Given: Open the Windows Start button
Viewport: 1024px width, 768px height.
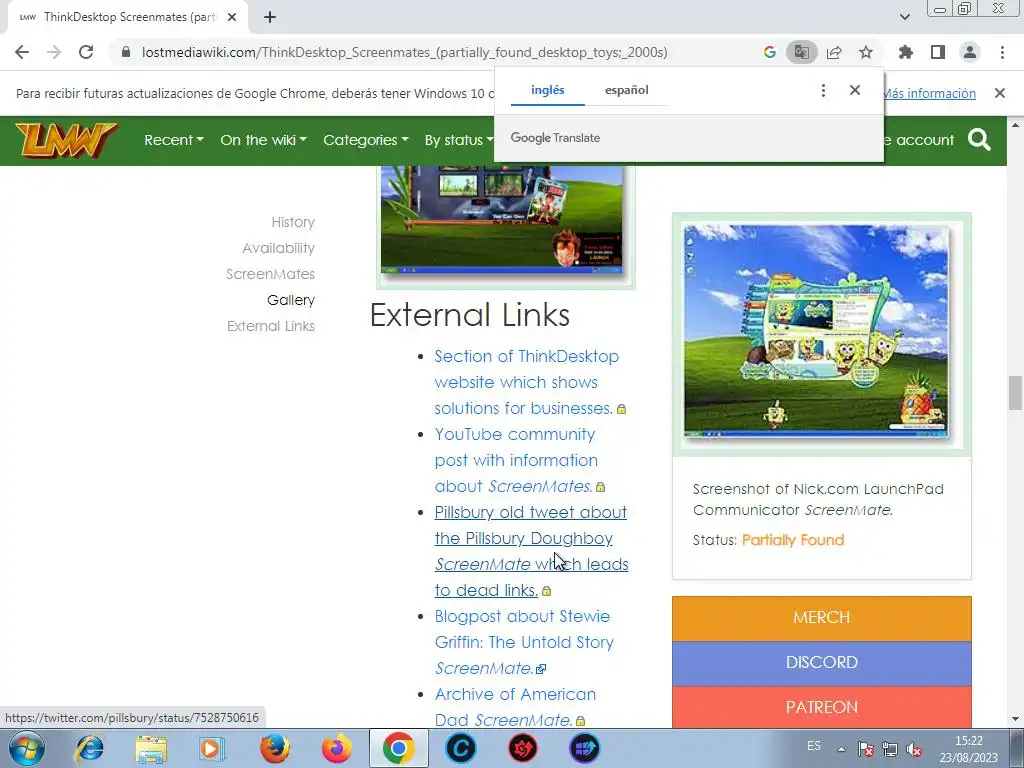Looking at the screenshot, I should (x=26, y=748).
